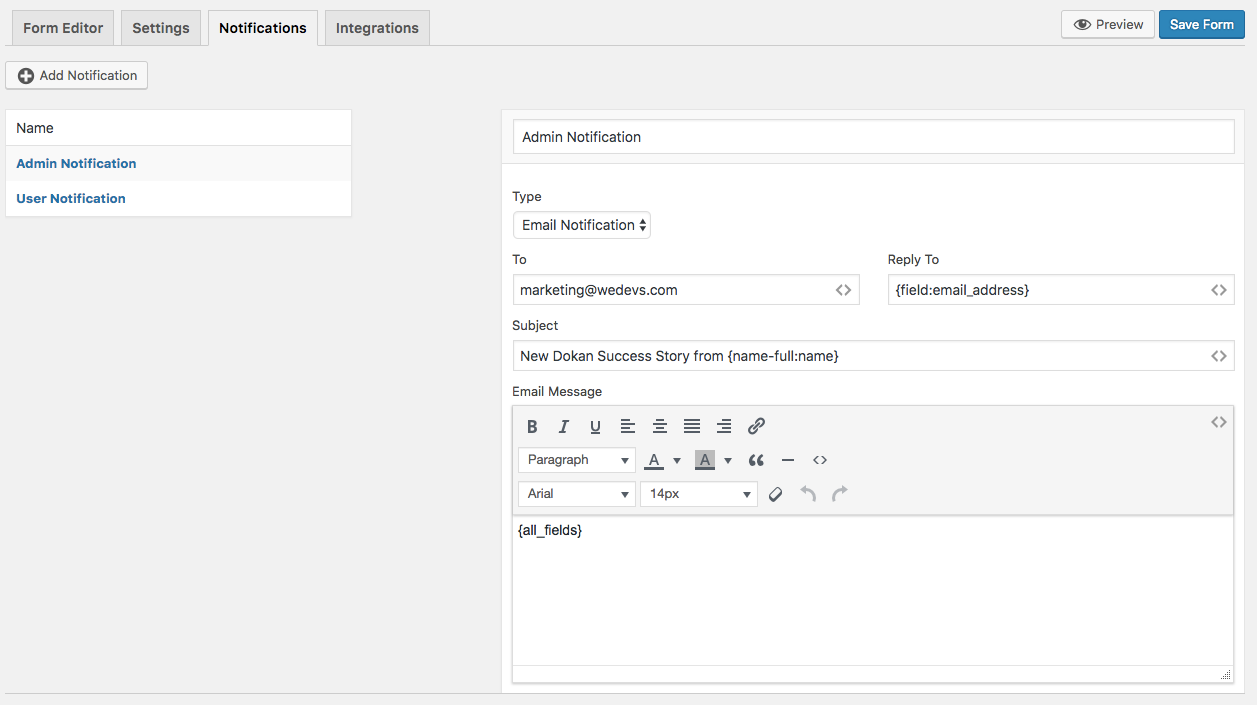Toggle italic formatting in email editor
This screenshot has height=705, width=1257.
coord(563,427)
